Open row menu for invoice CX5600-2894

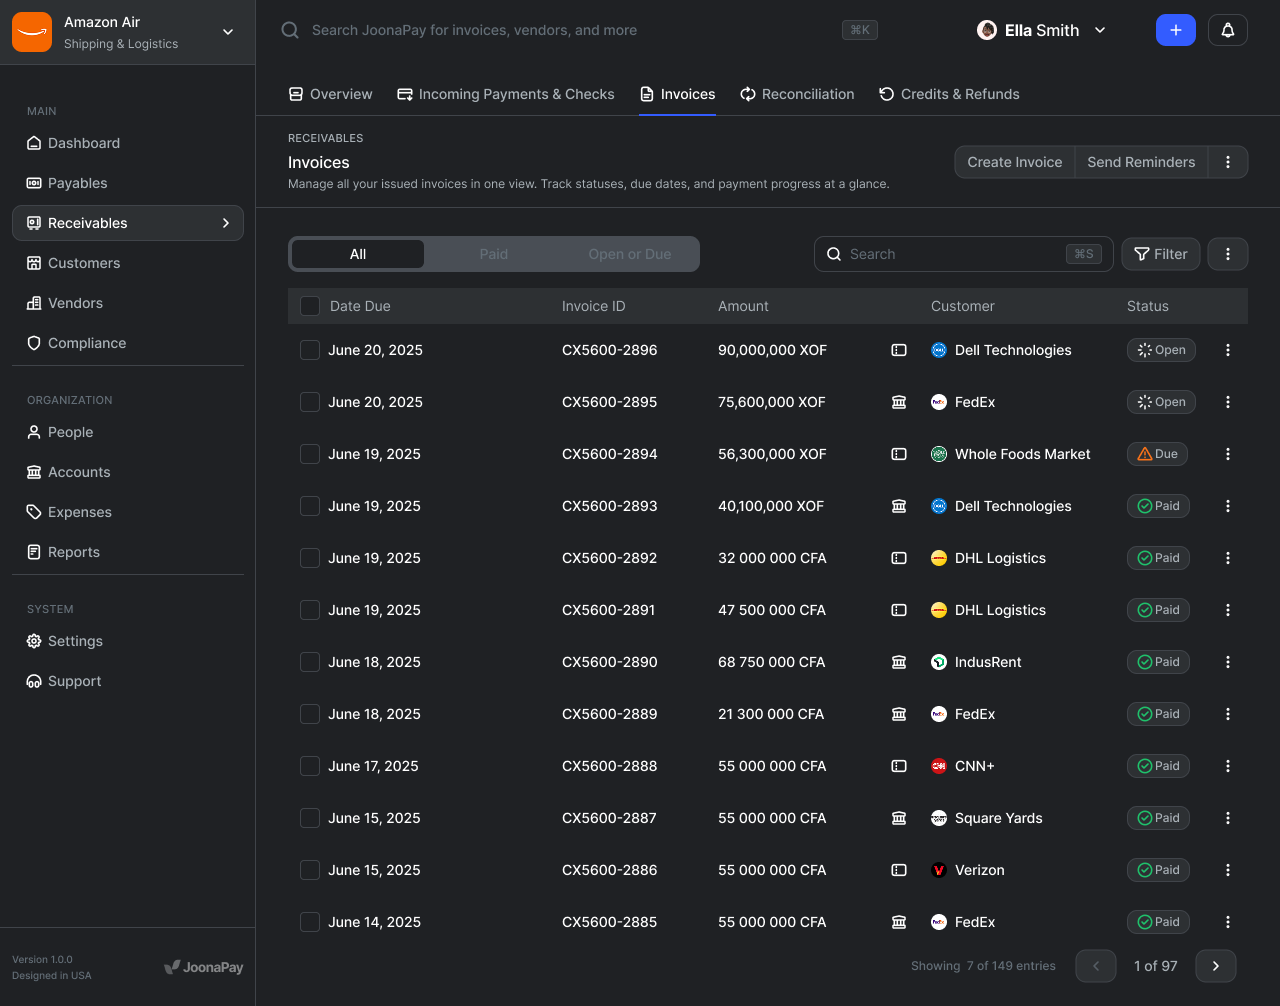[x=1228, y=454]
